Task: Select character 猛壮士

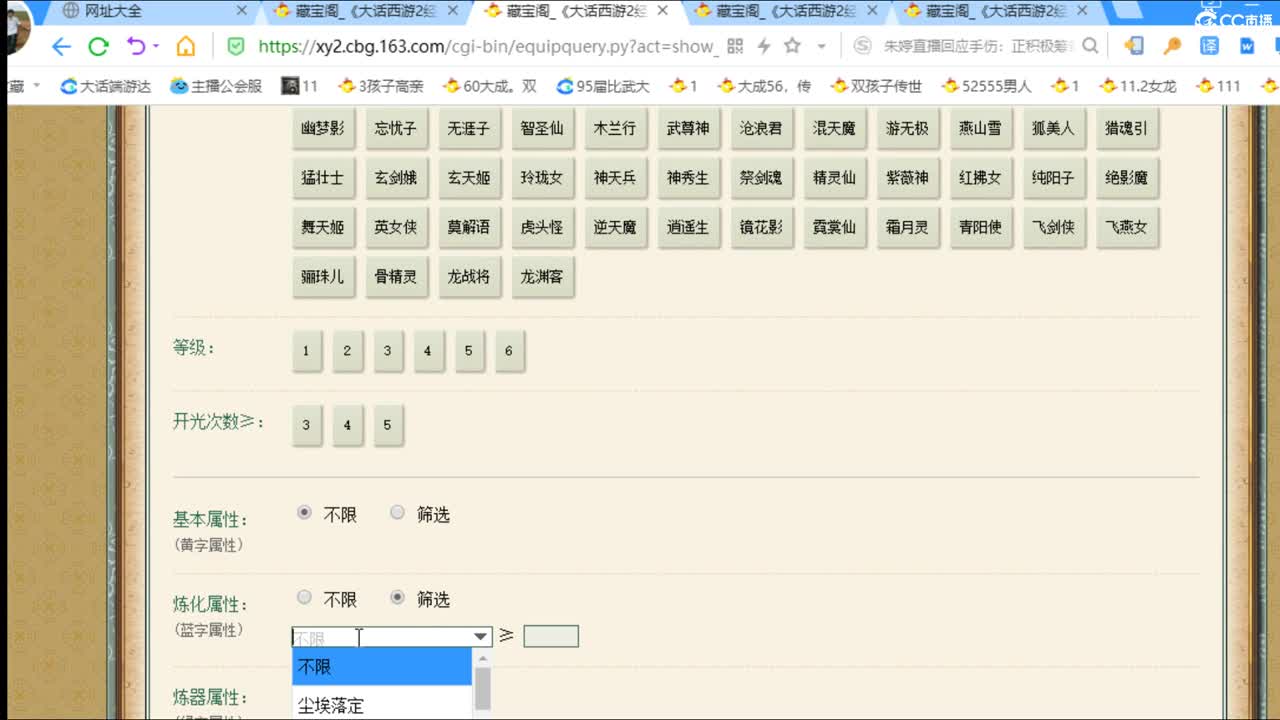Action: point(322,178)
